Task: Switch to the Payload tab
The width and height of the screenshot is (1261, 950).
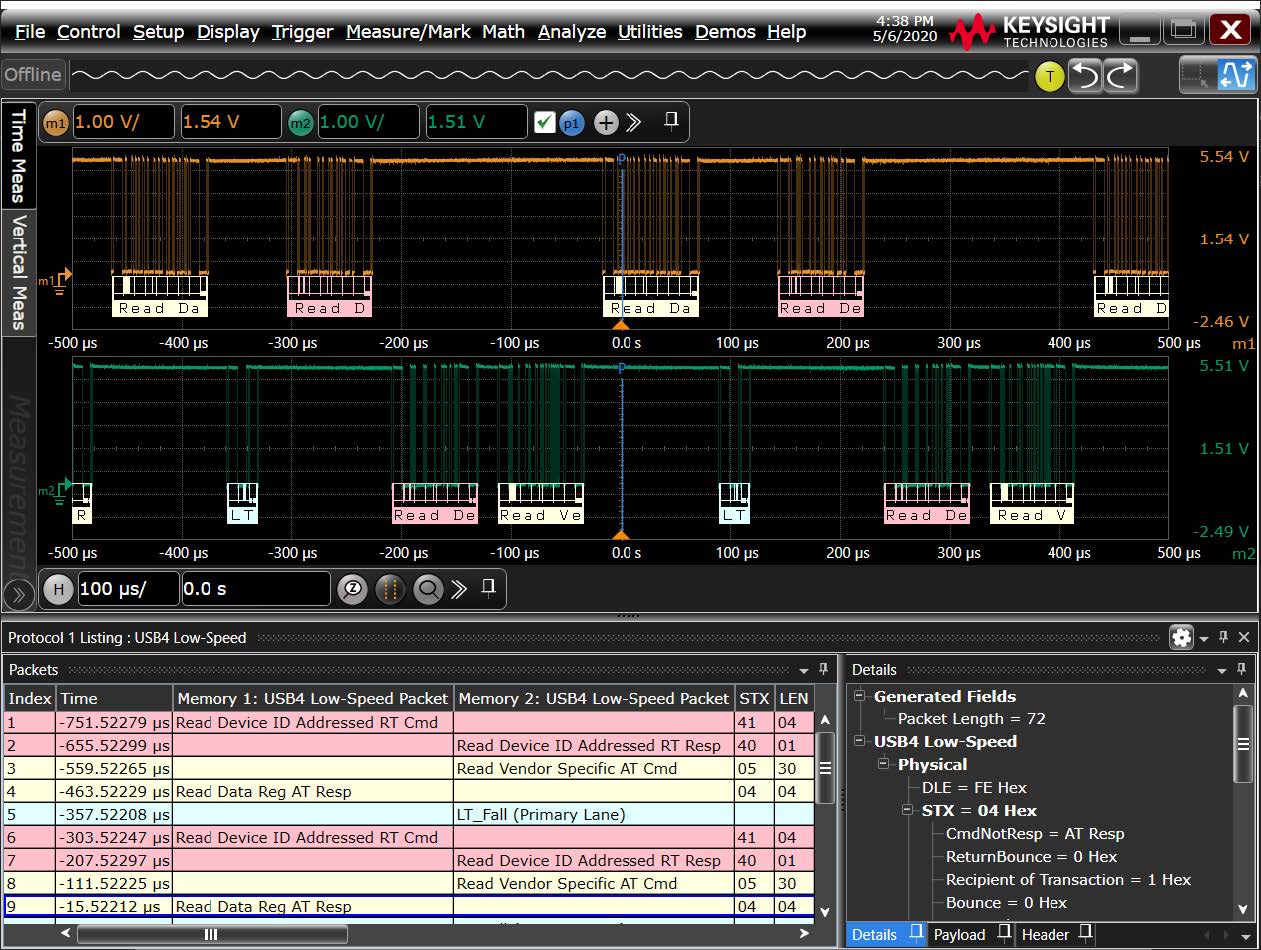Action: pos(958,934)
